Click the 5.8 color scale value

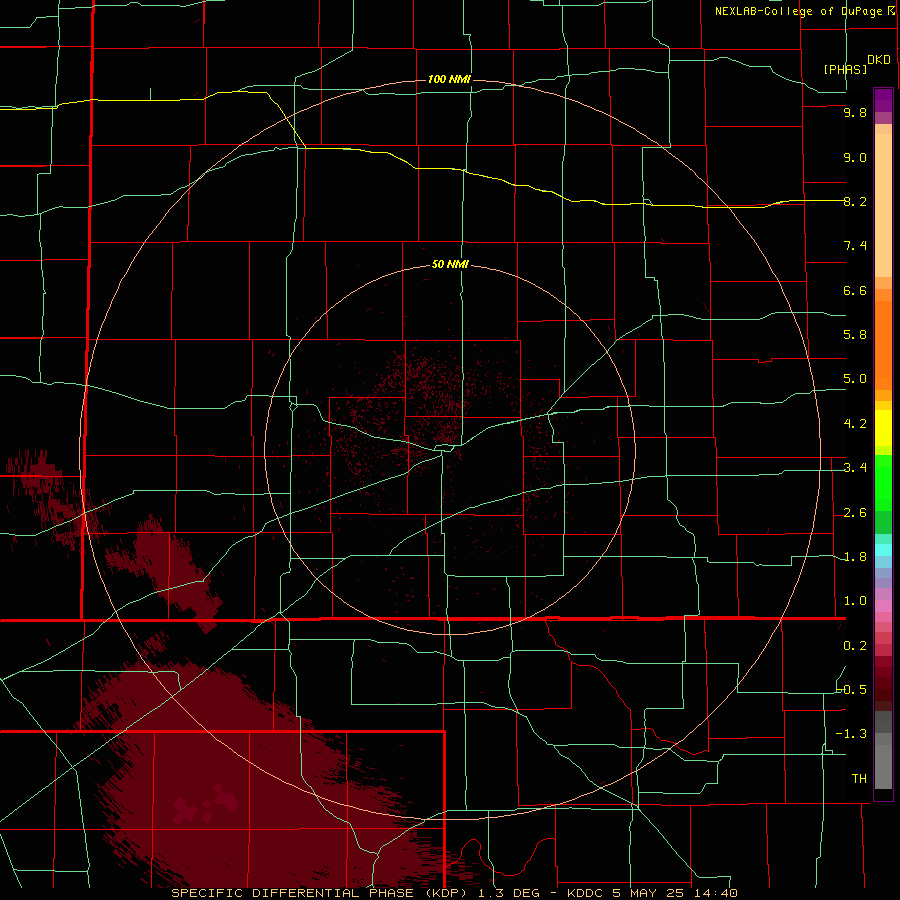(855, 335)
